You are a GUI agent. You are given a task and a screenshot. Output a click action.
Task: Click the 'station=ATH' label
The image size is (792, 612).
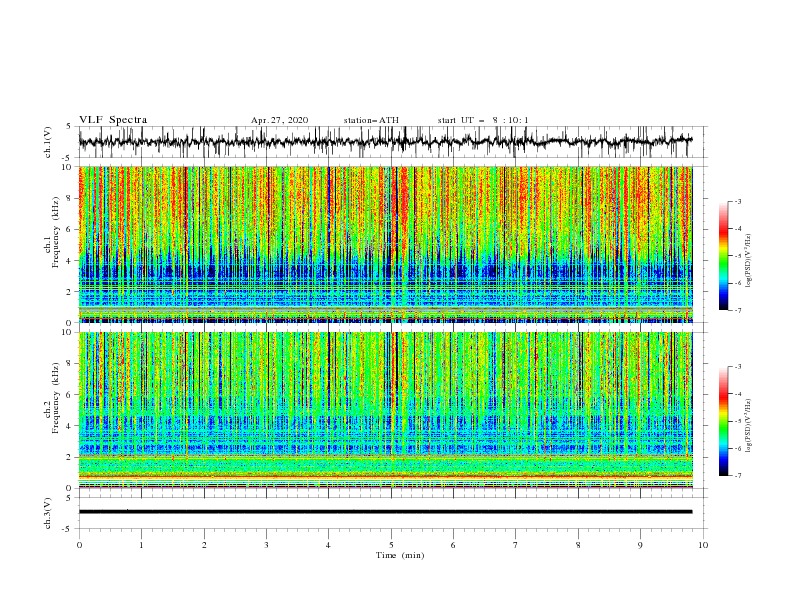coord(371,120)
